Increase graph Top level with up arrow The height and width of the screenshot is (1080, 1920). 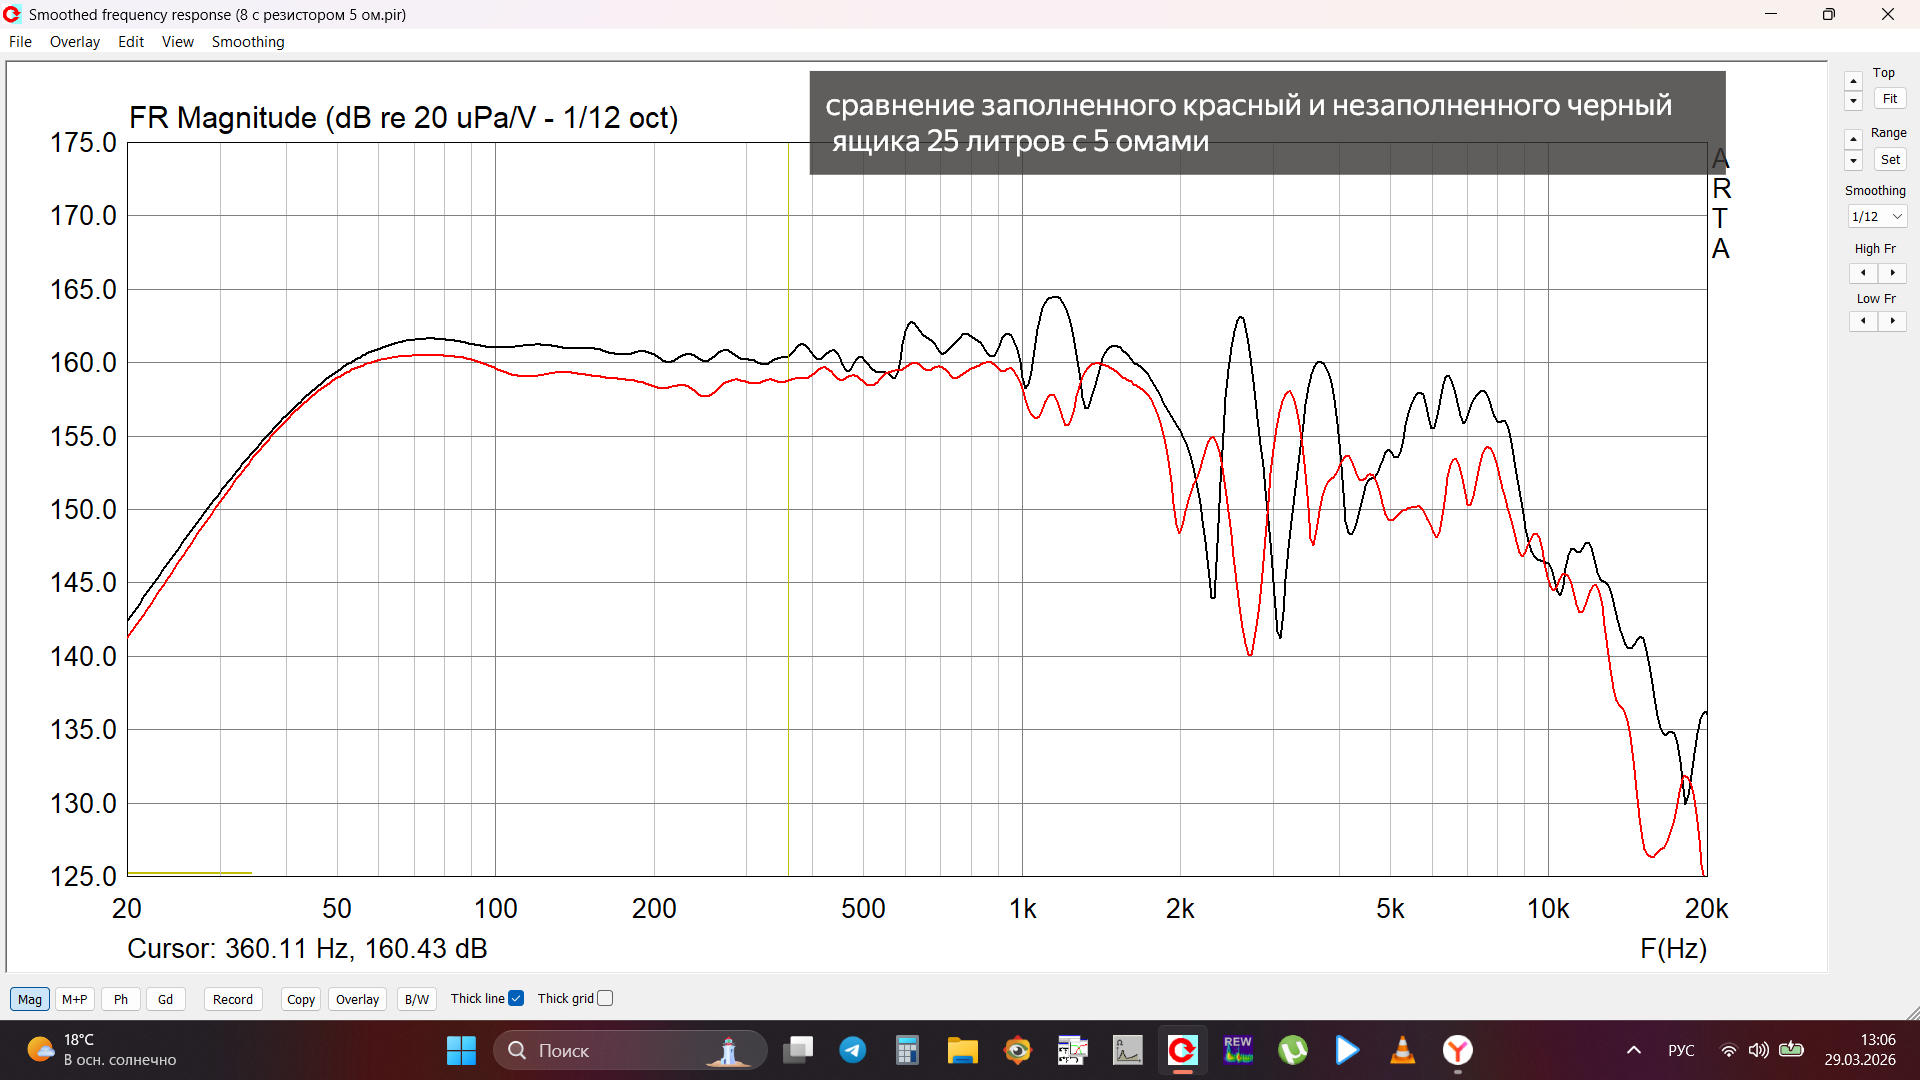coord(1853,81)
